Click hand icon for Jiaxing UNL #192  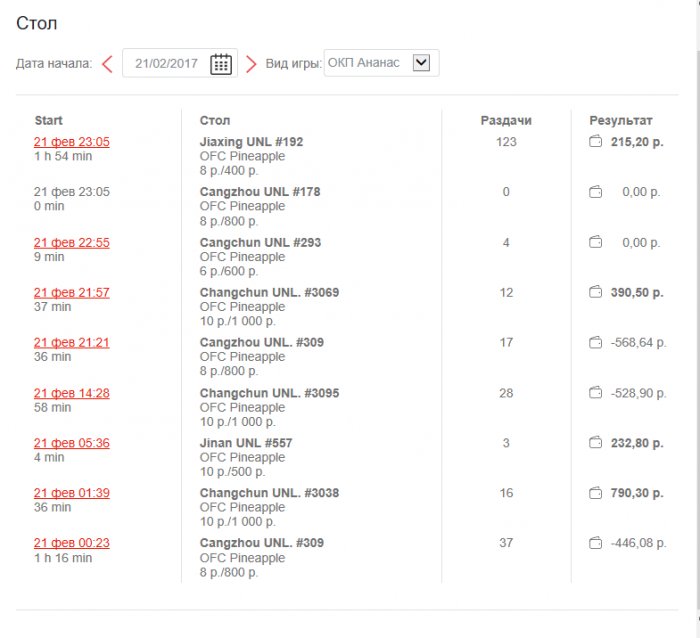pyautogui.click(x=595, y=142)
